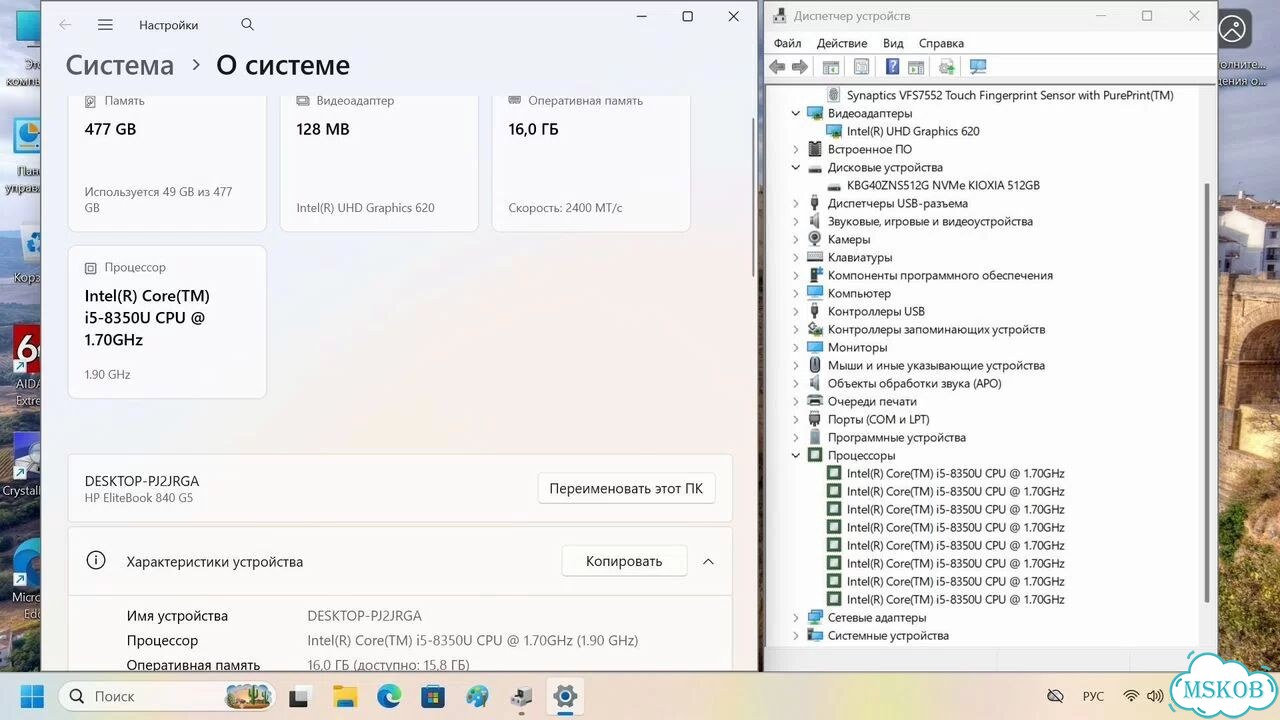Open Справка menu in Device Manager
Viewport: 1280px width, 720px height.
pos(941,43)
